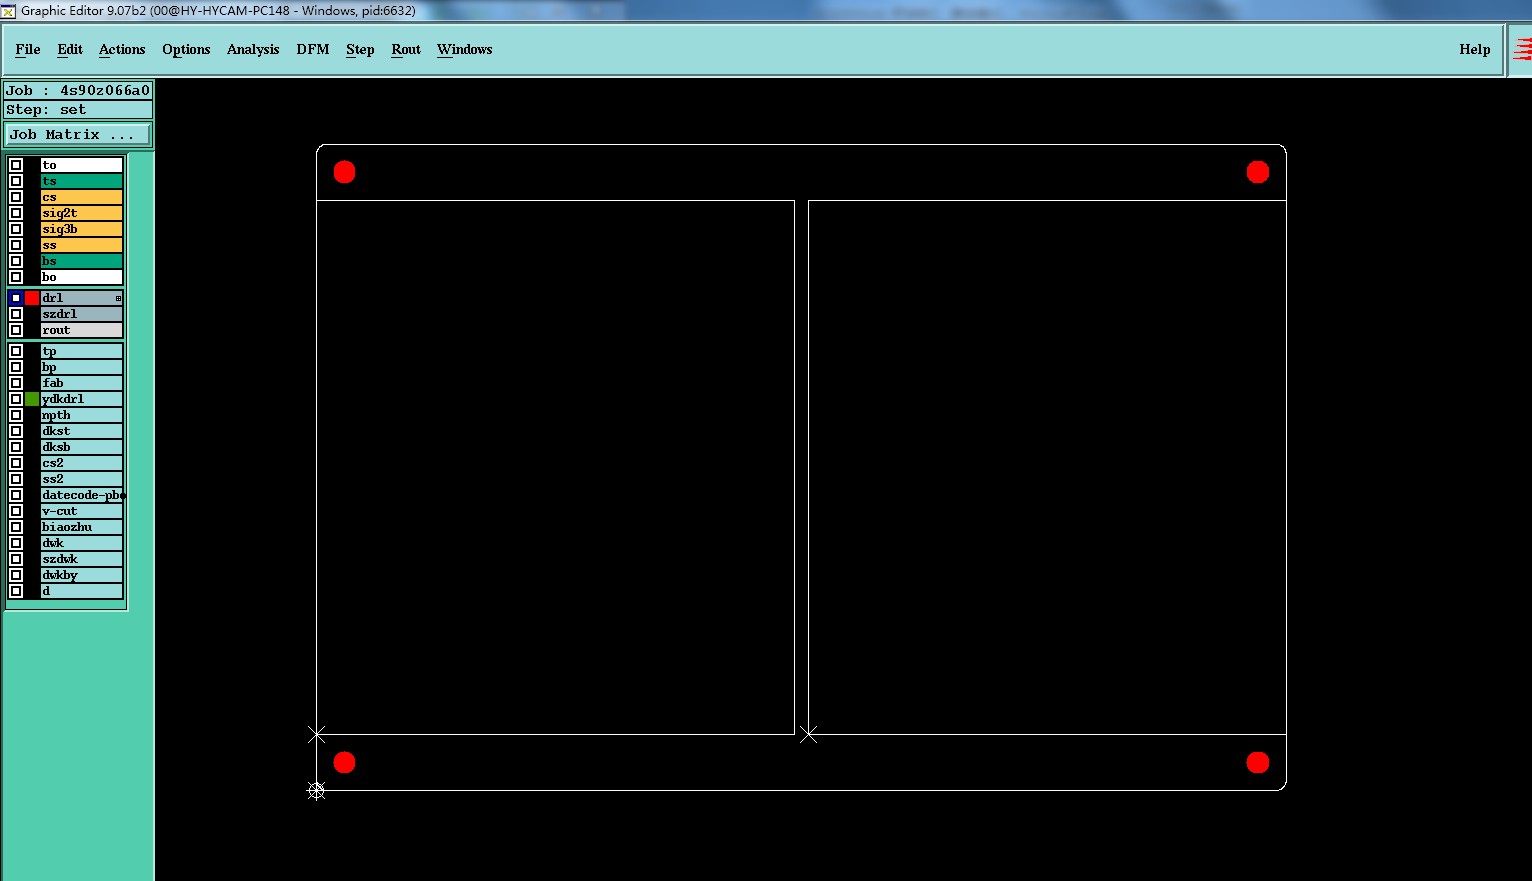Click the green color swatch on ydkdrl row
1532x881 pixels.
click(32, 399)
